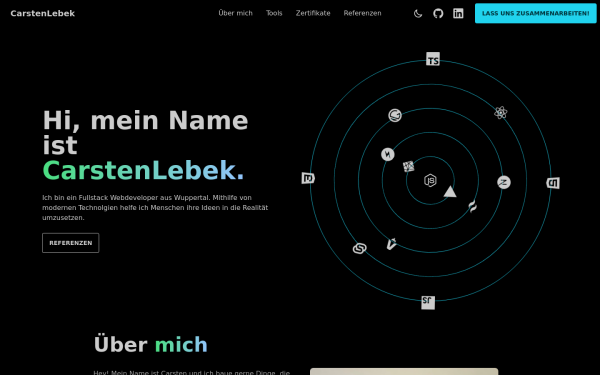This screenshot has width=600, height=375.
Task: Click the Vercel triangle icon
Action: (x=450, y=192)
